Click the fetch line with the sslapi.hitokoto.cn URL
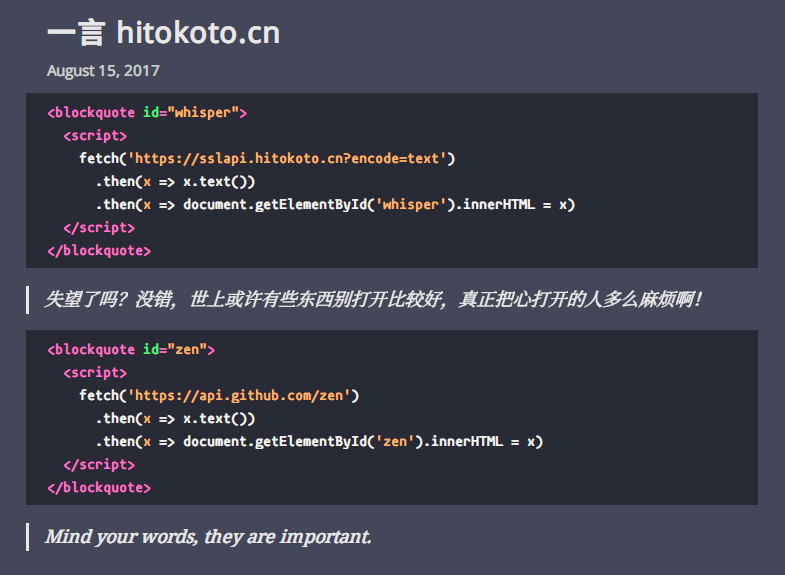This screenshot has height=575, width=785. coord(267,159)
